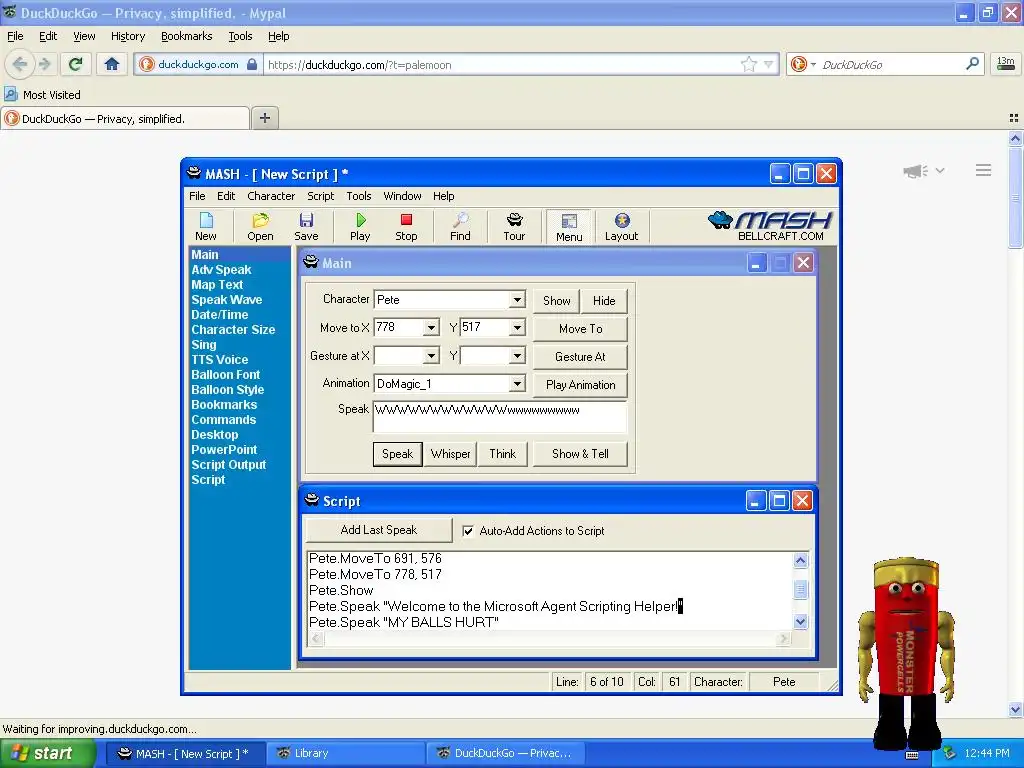This screenshot has width=1024, height=768.
Task: Click the Script editor horizontal scrollbar track
Action: coord(549,638)
